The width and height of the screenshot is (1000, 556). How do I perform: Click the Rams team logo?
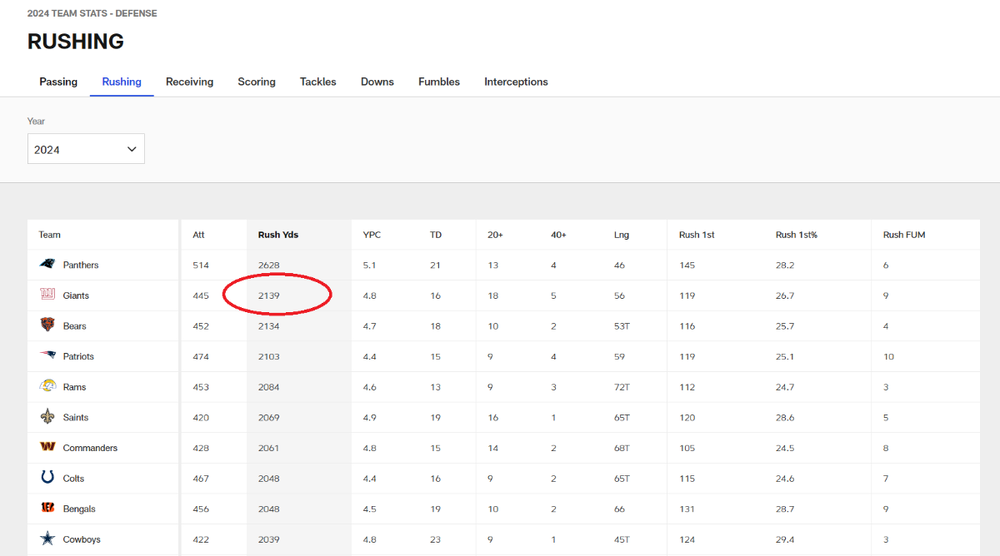click(47, 387)
